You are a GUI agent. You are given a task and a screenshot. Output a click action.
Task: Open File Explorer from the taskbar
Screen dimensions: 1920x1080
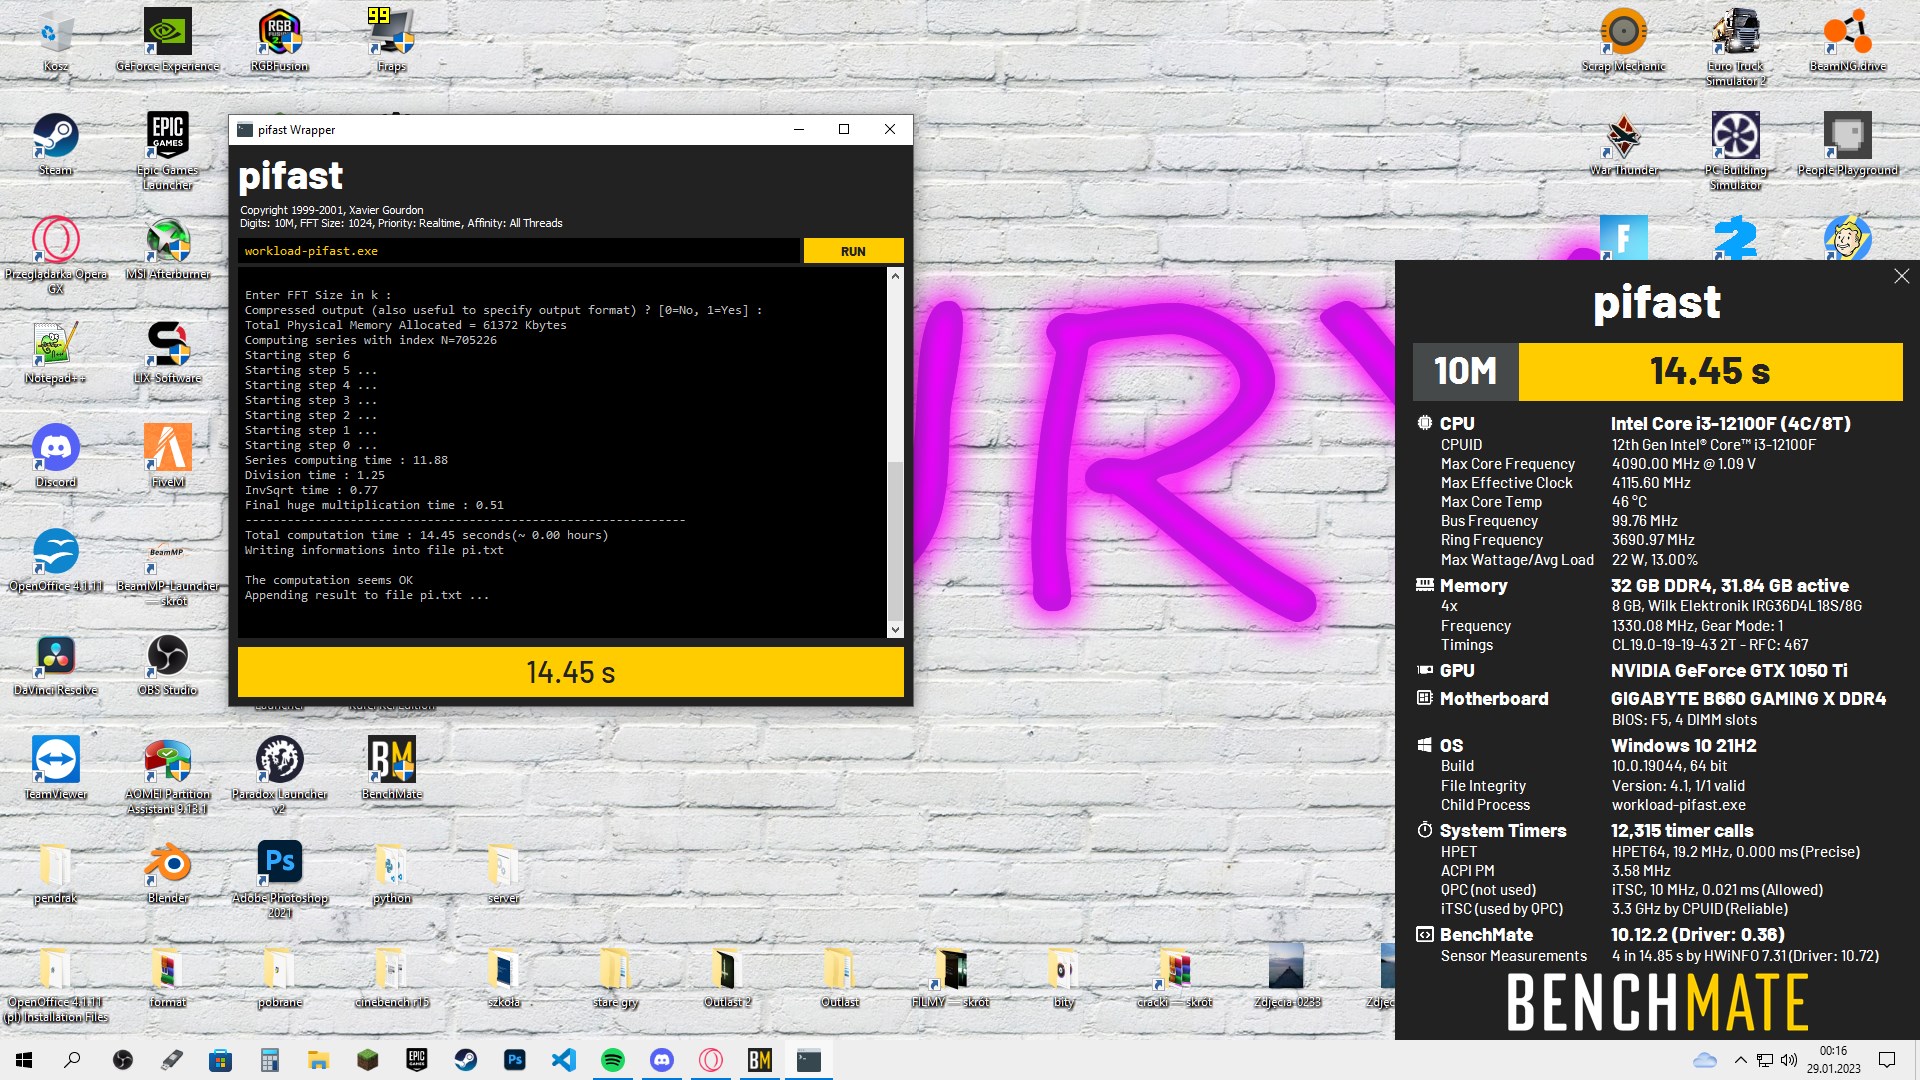pos(318,1060)
